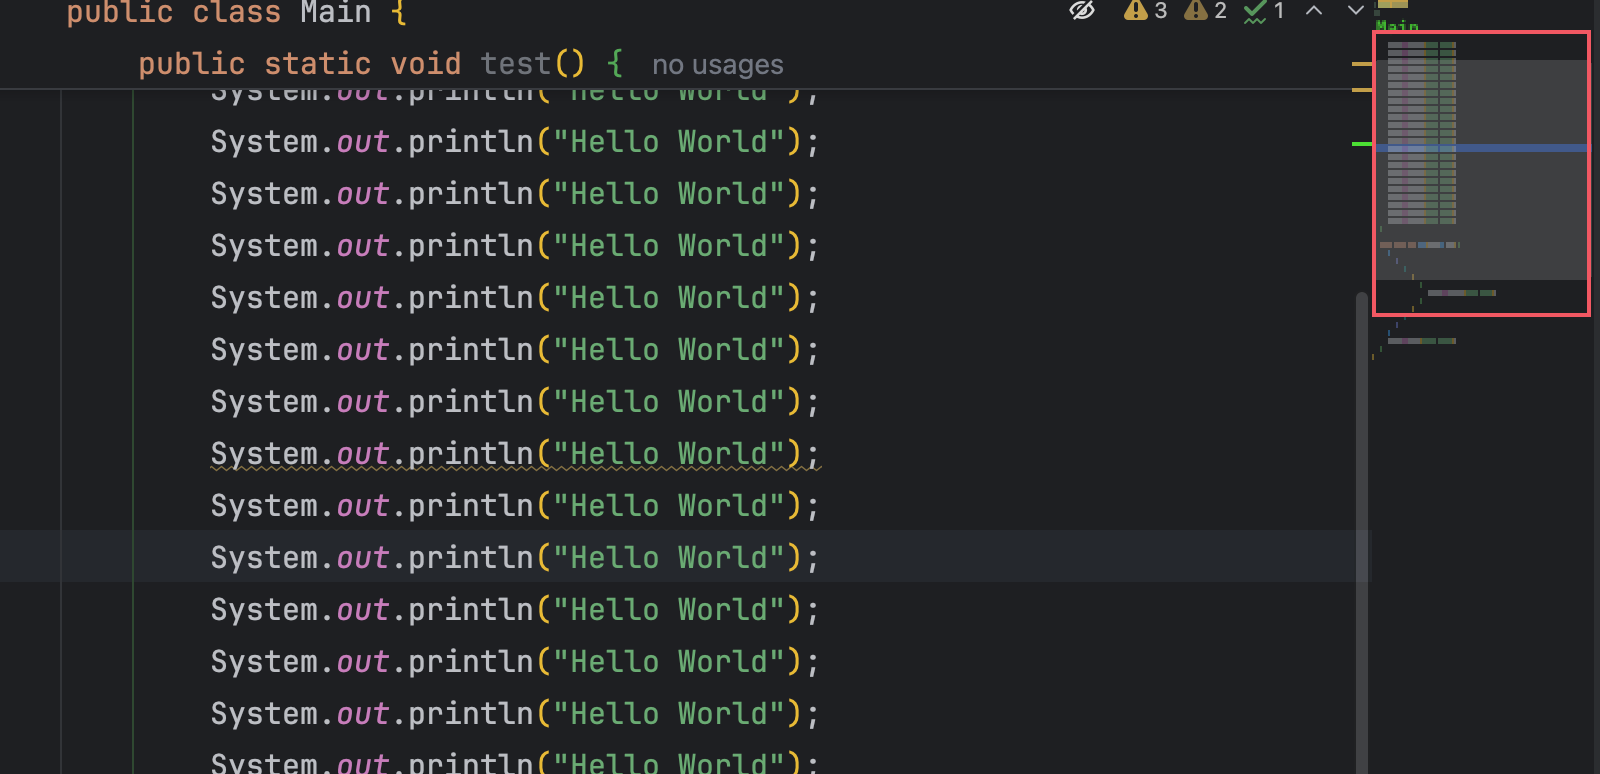Click the highlighted current println line

point(515,557)
